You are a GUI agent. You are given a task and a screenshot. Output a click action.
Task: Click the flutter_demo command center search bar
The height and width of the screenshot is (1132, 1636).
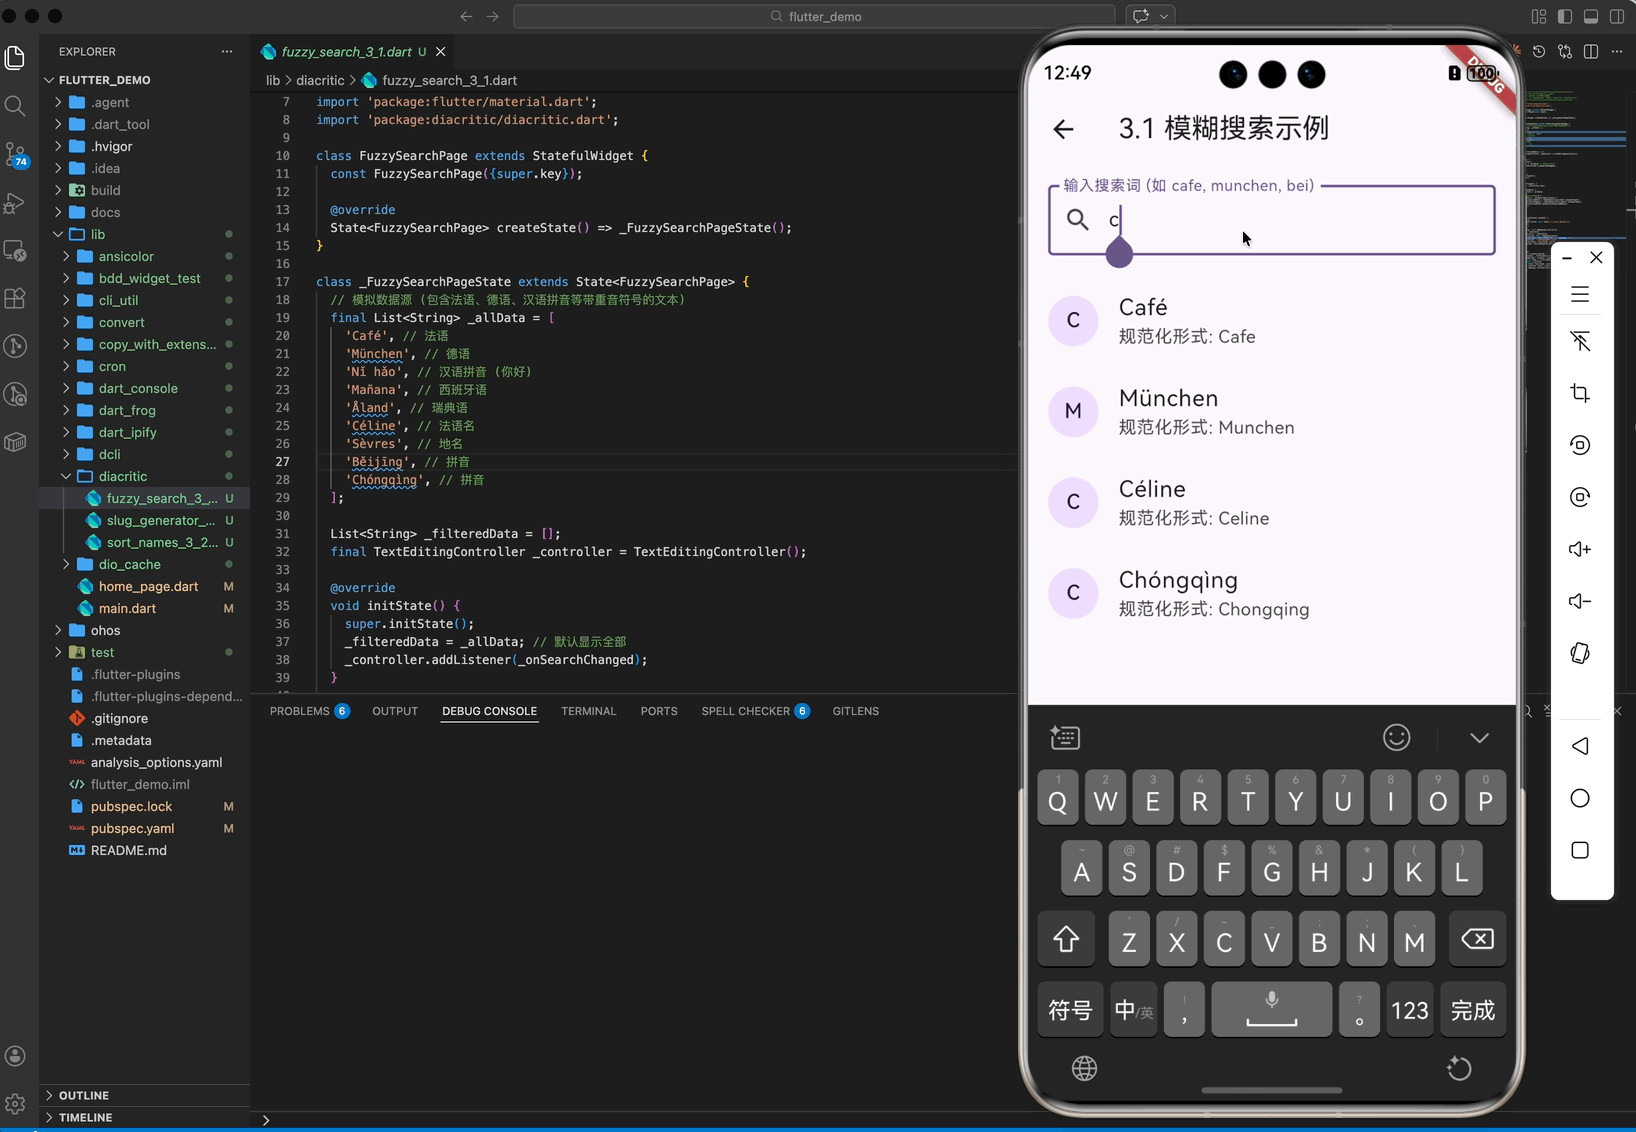pos(814,16)
